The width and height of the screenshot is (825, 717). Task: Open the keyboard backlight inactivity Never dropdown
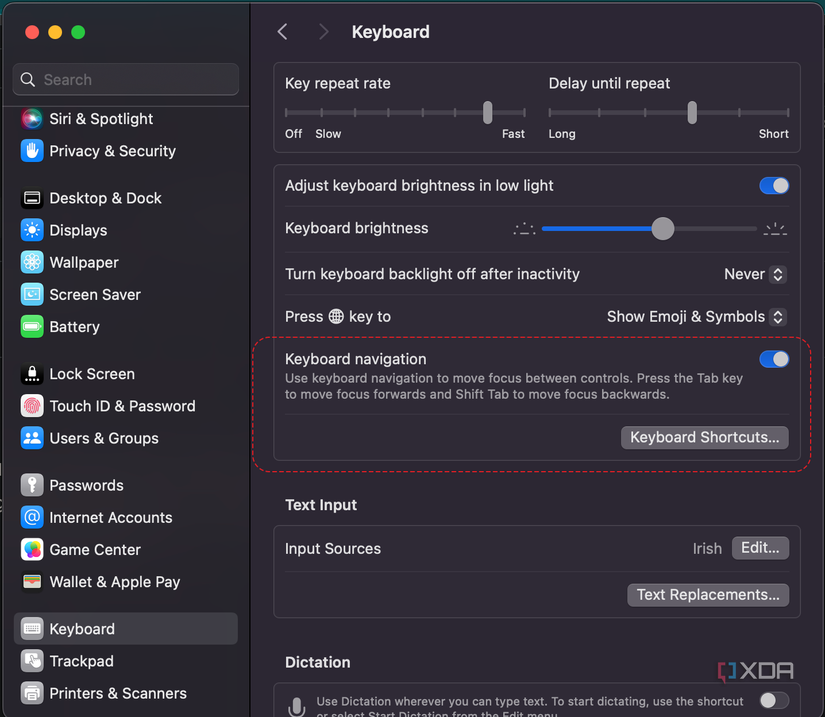[x=755, y=274]
